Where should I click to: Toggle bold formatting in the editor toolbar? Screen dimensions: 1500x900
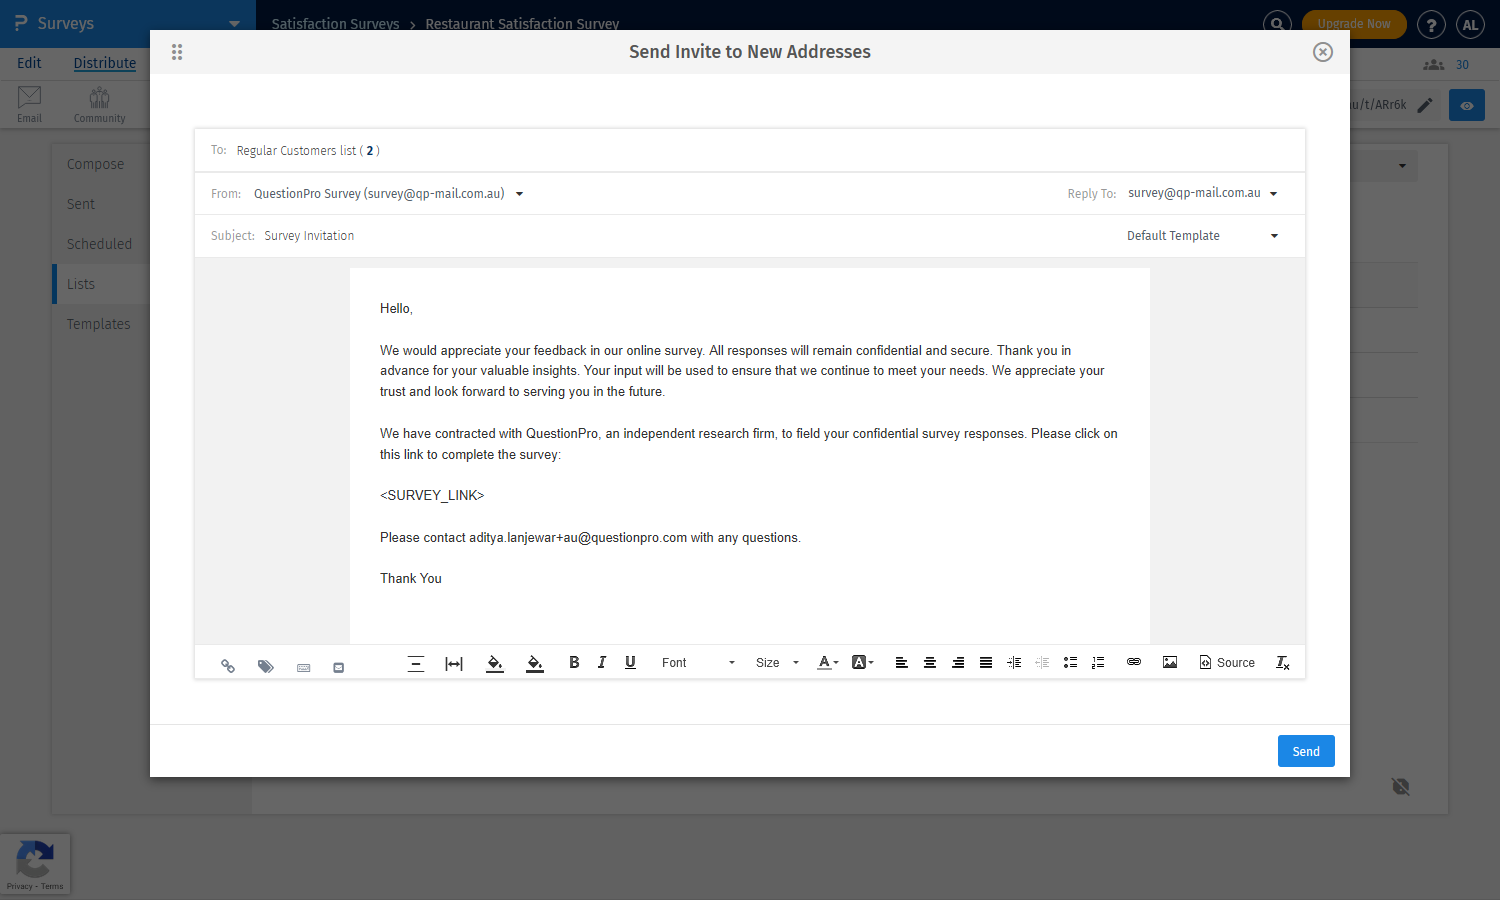(574, 662)
